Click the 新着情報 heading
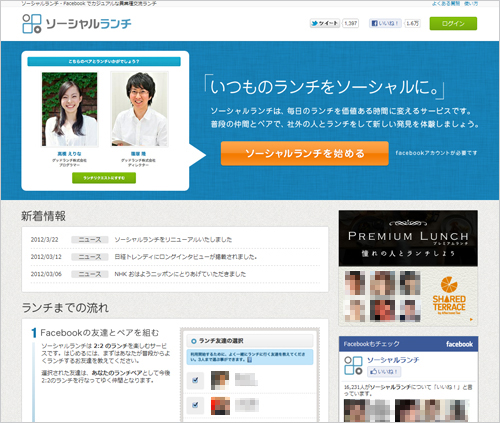The width and height of the screenshot is (500, 423). tap(43, 216)
